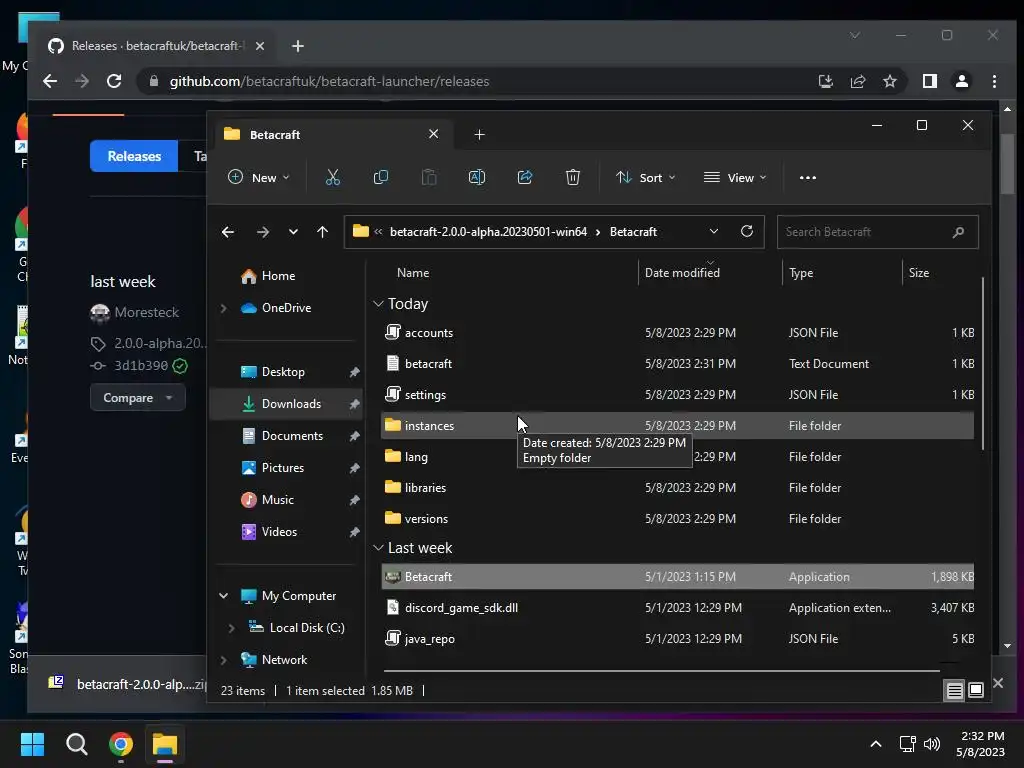Expand OneDrive in navigation pane
Image resolution: width=1024 pixels, height=768 pixels.
223,308
